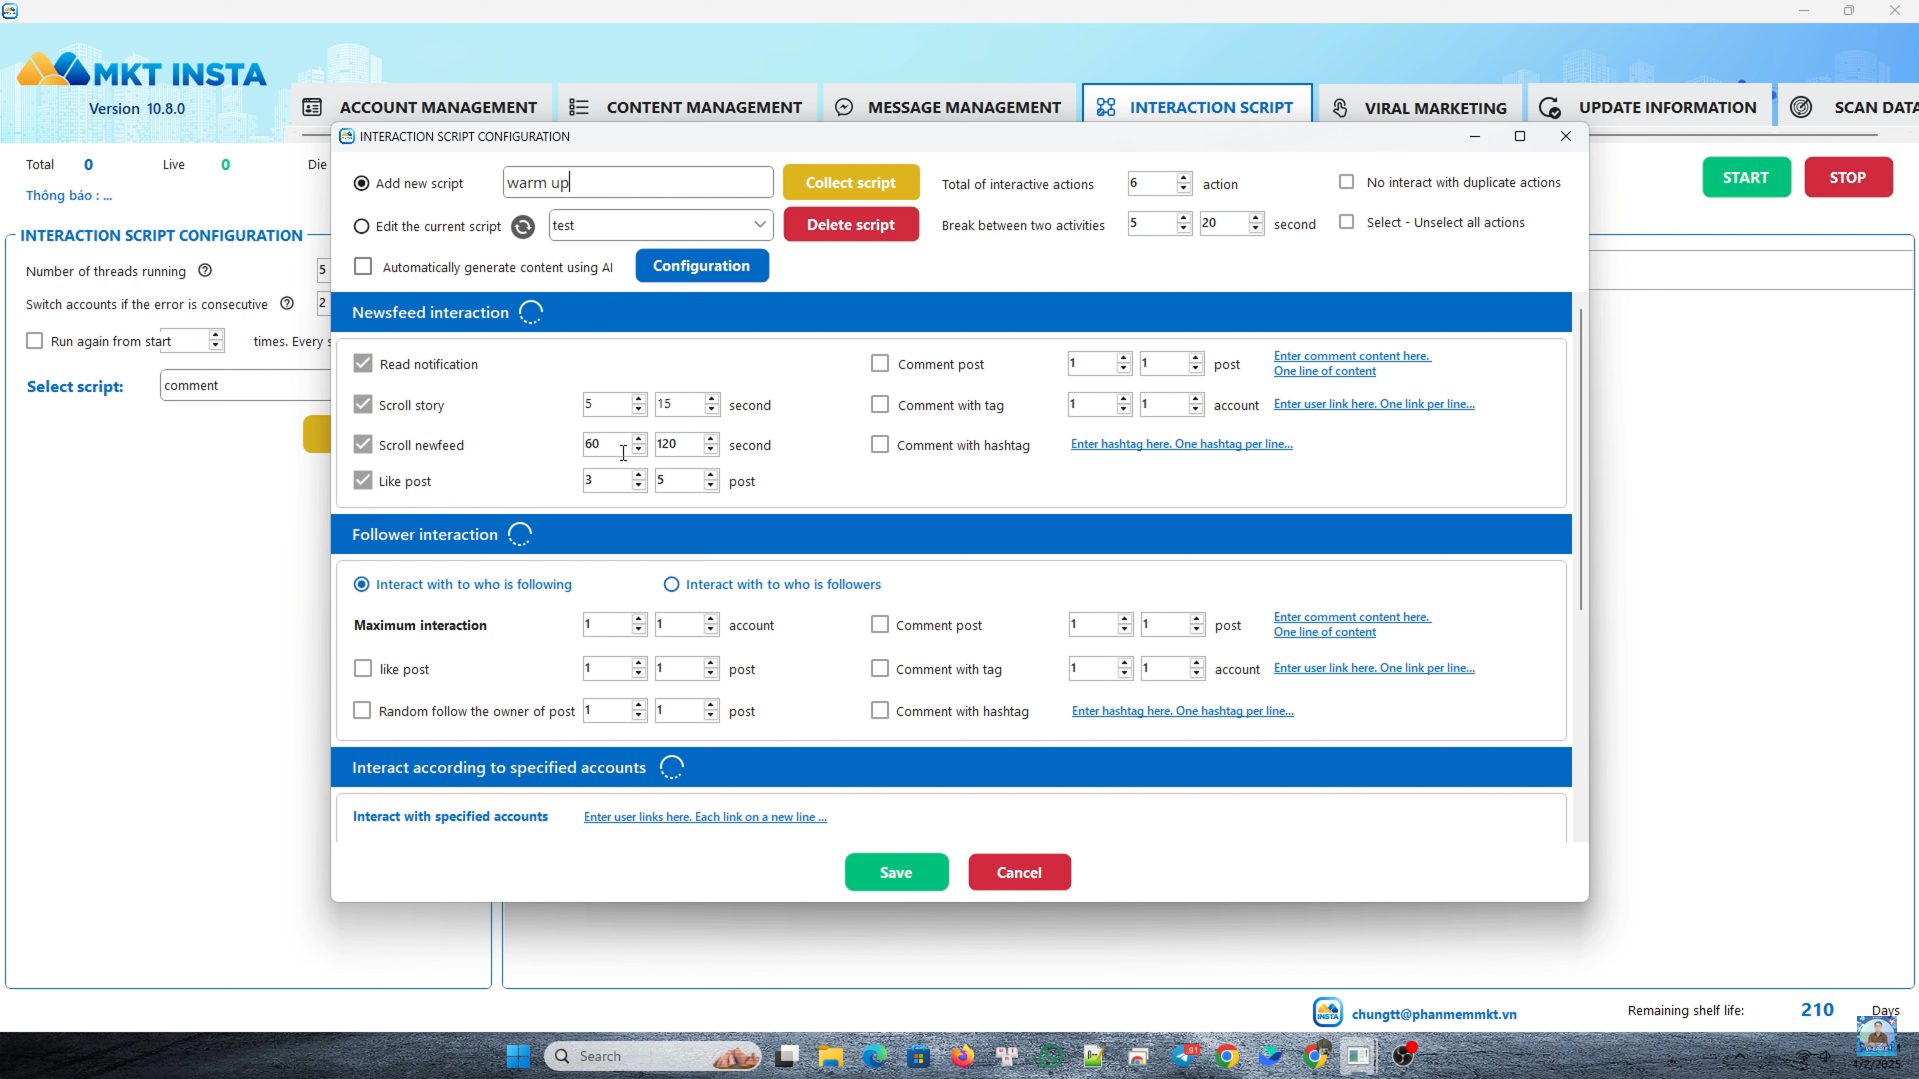Check No interact with duplicate actions
Image resolution: width=1919 pixels, height=1079 pixels.
click(x=1347, y=182)
